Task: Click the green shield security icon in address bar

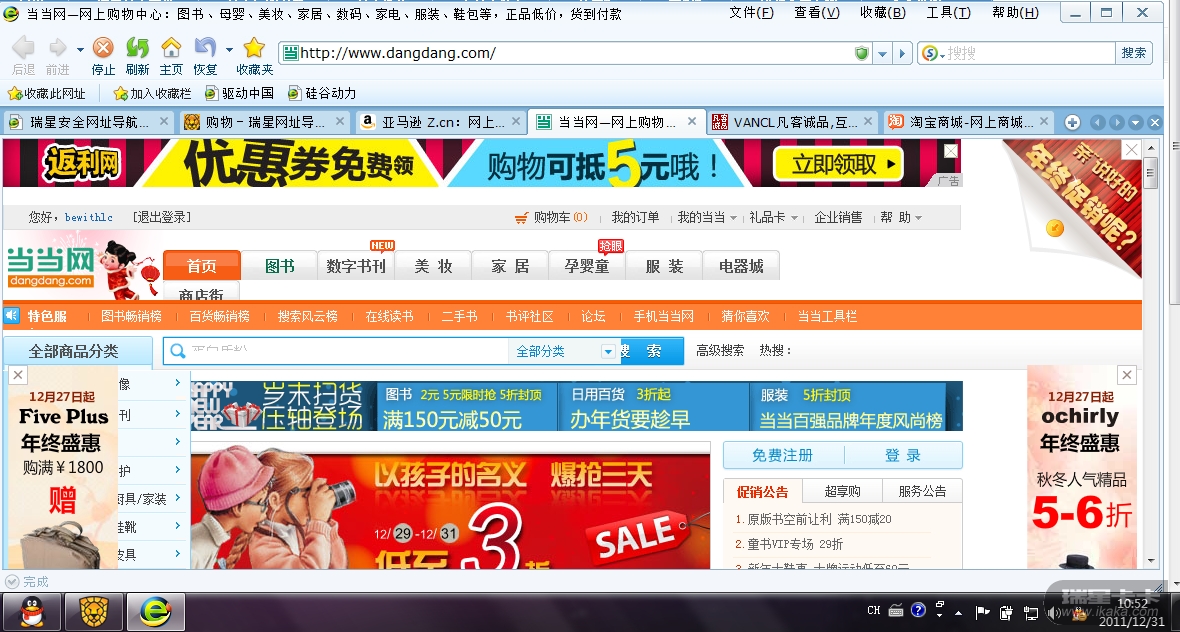Action: pos(862,53)
